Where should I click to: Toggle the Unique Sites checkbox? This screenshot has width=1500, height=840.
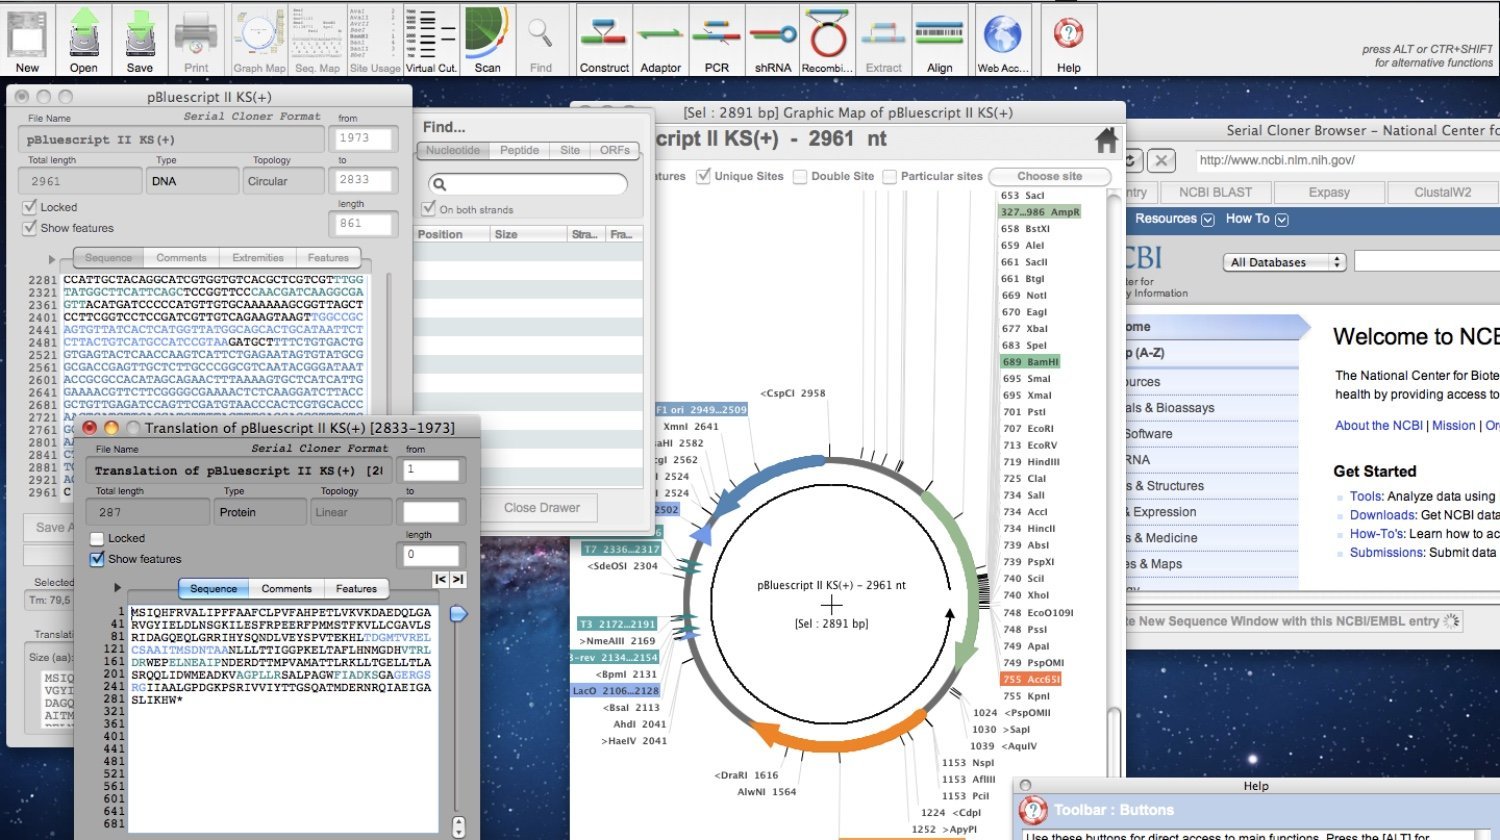click(704, 176)
